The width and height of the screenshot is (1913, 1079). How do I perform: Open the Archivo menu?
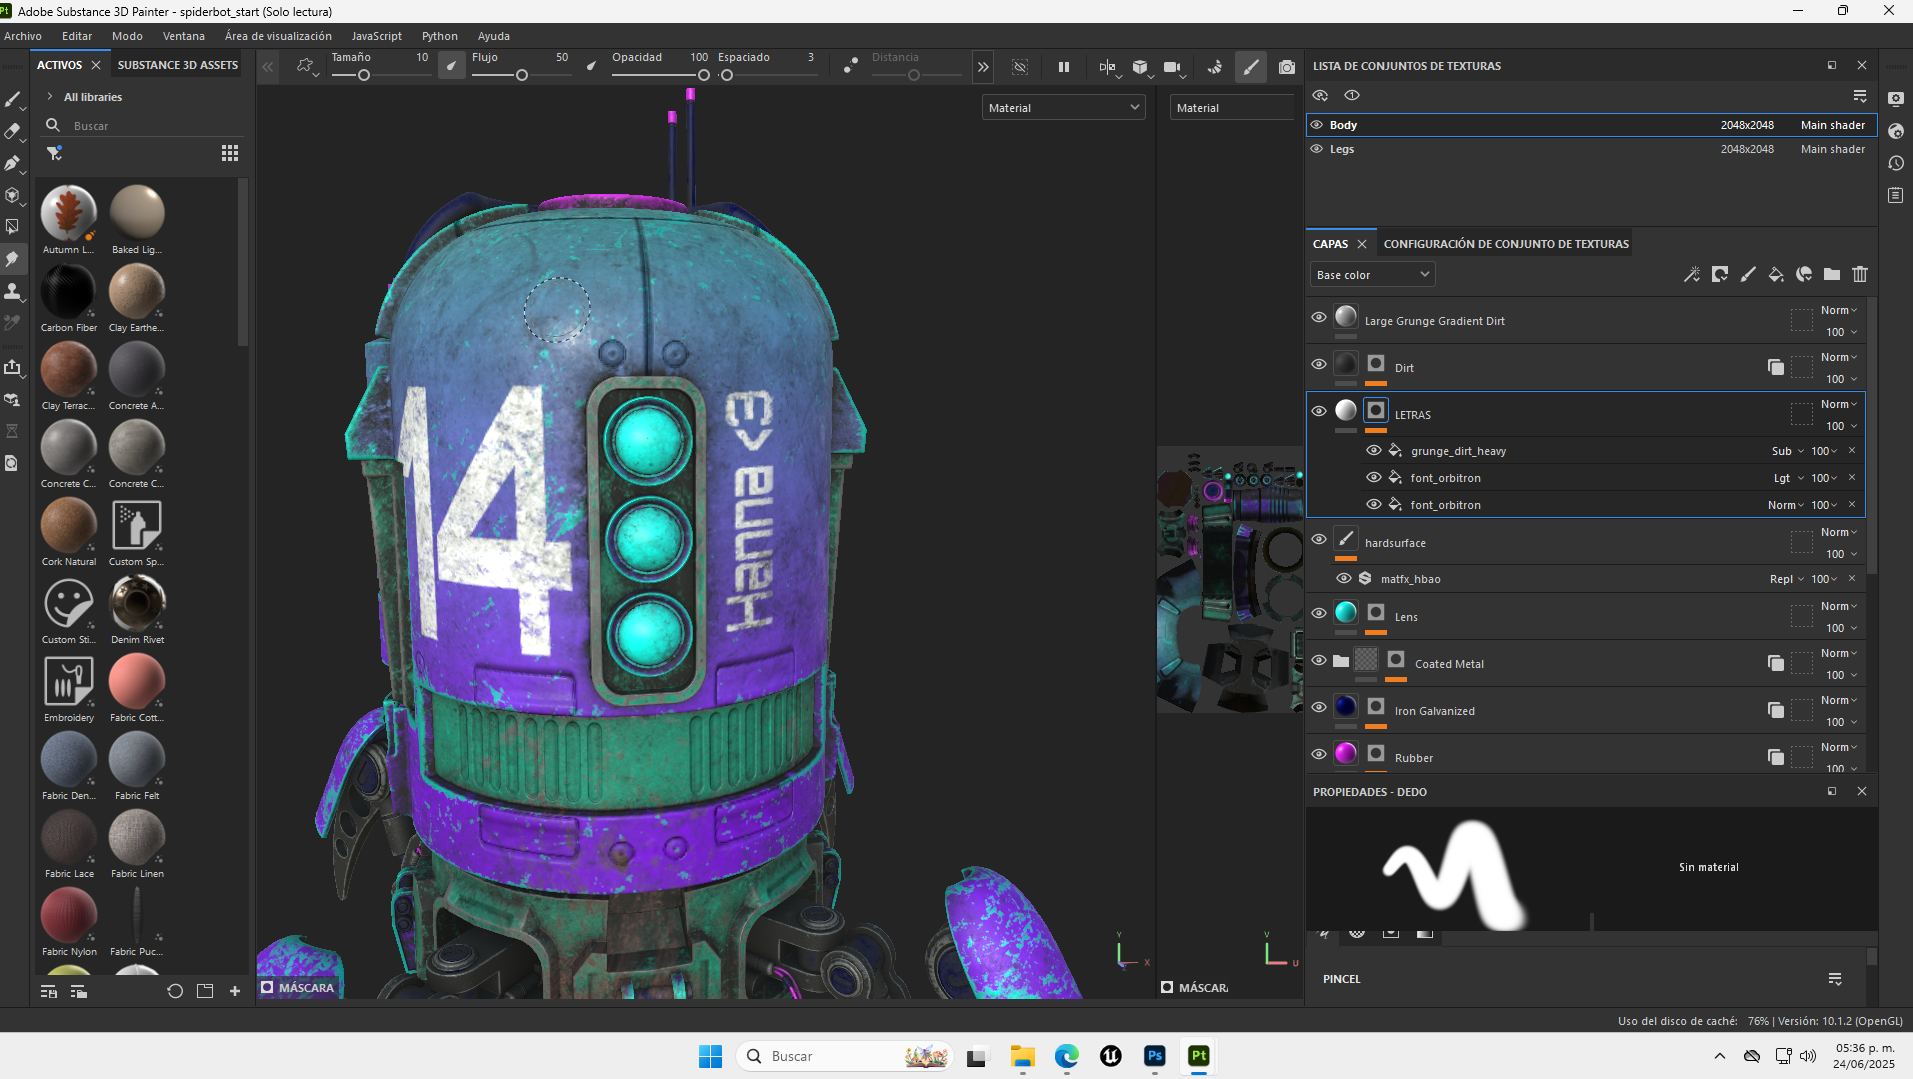click(23, 36)
